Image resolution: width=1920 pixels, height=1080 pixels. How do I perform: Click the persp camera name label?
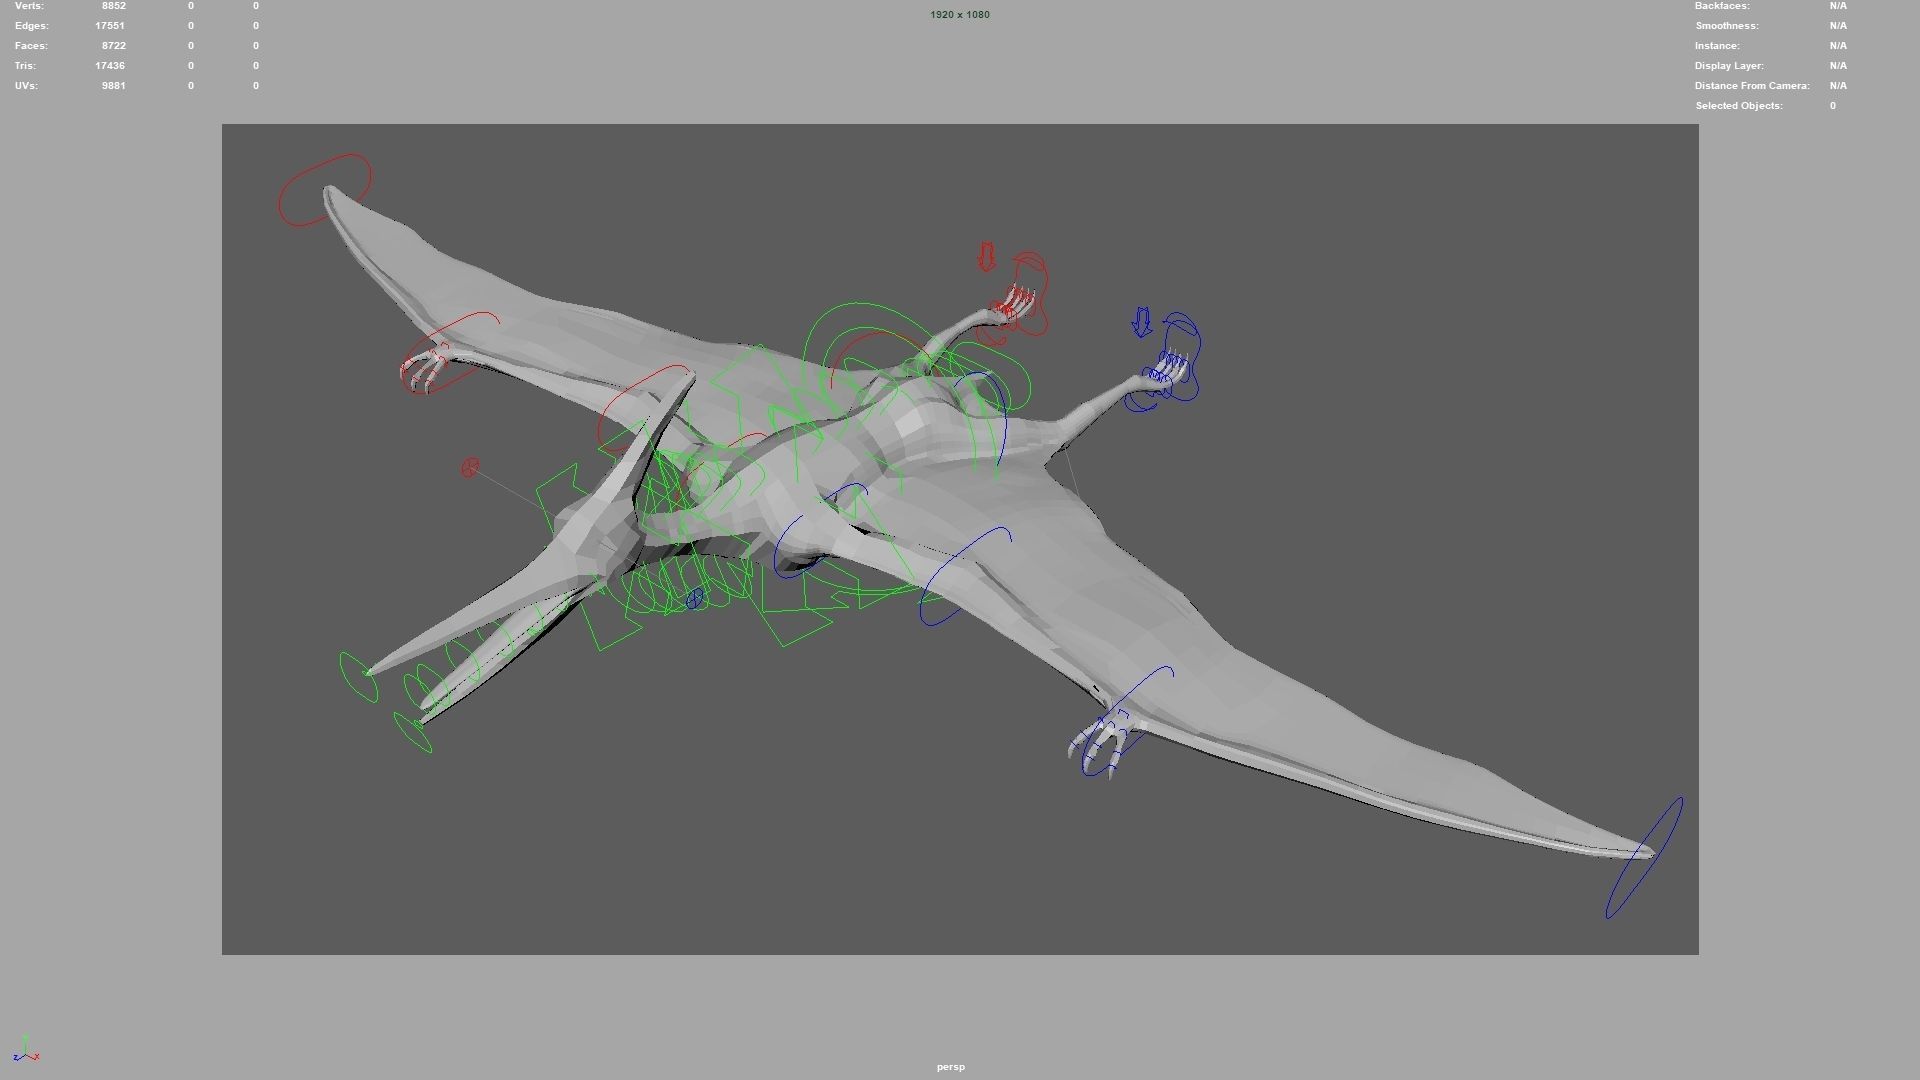[951, 1067]
